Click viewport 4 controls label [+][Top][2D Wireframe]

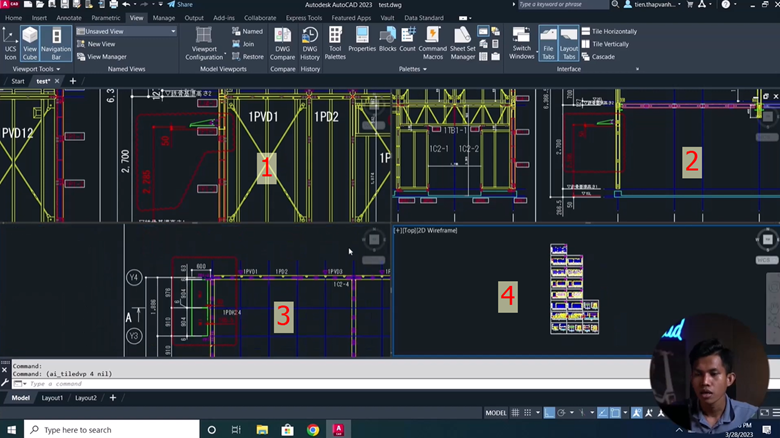click(426, 230)
